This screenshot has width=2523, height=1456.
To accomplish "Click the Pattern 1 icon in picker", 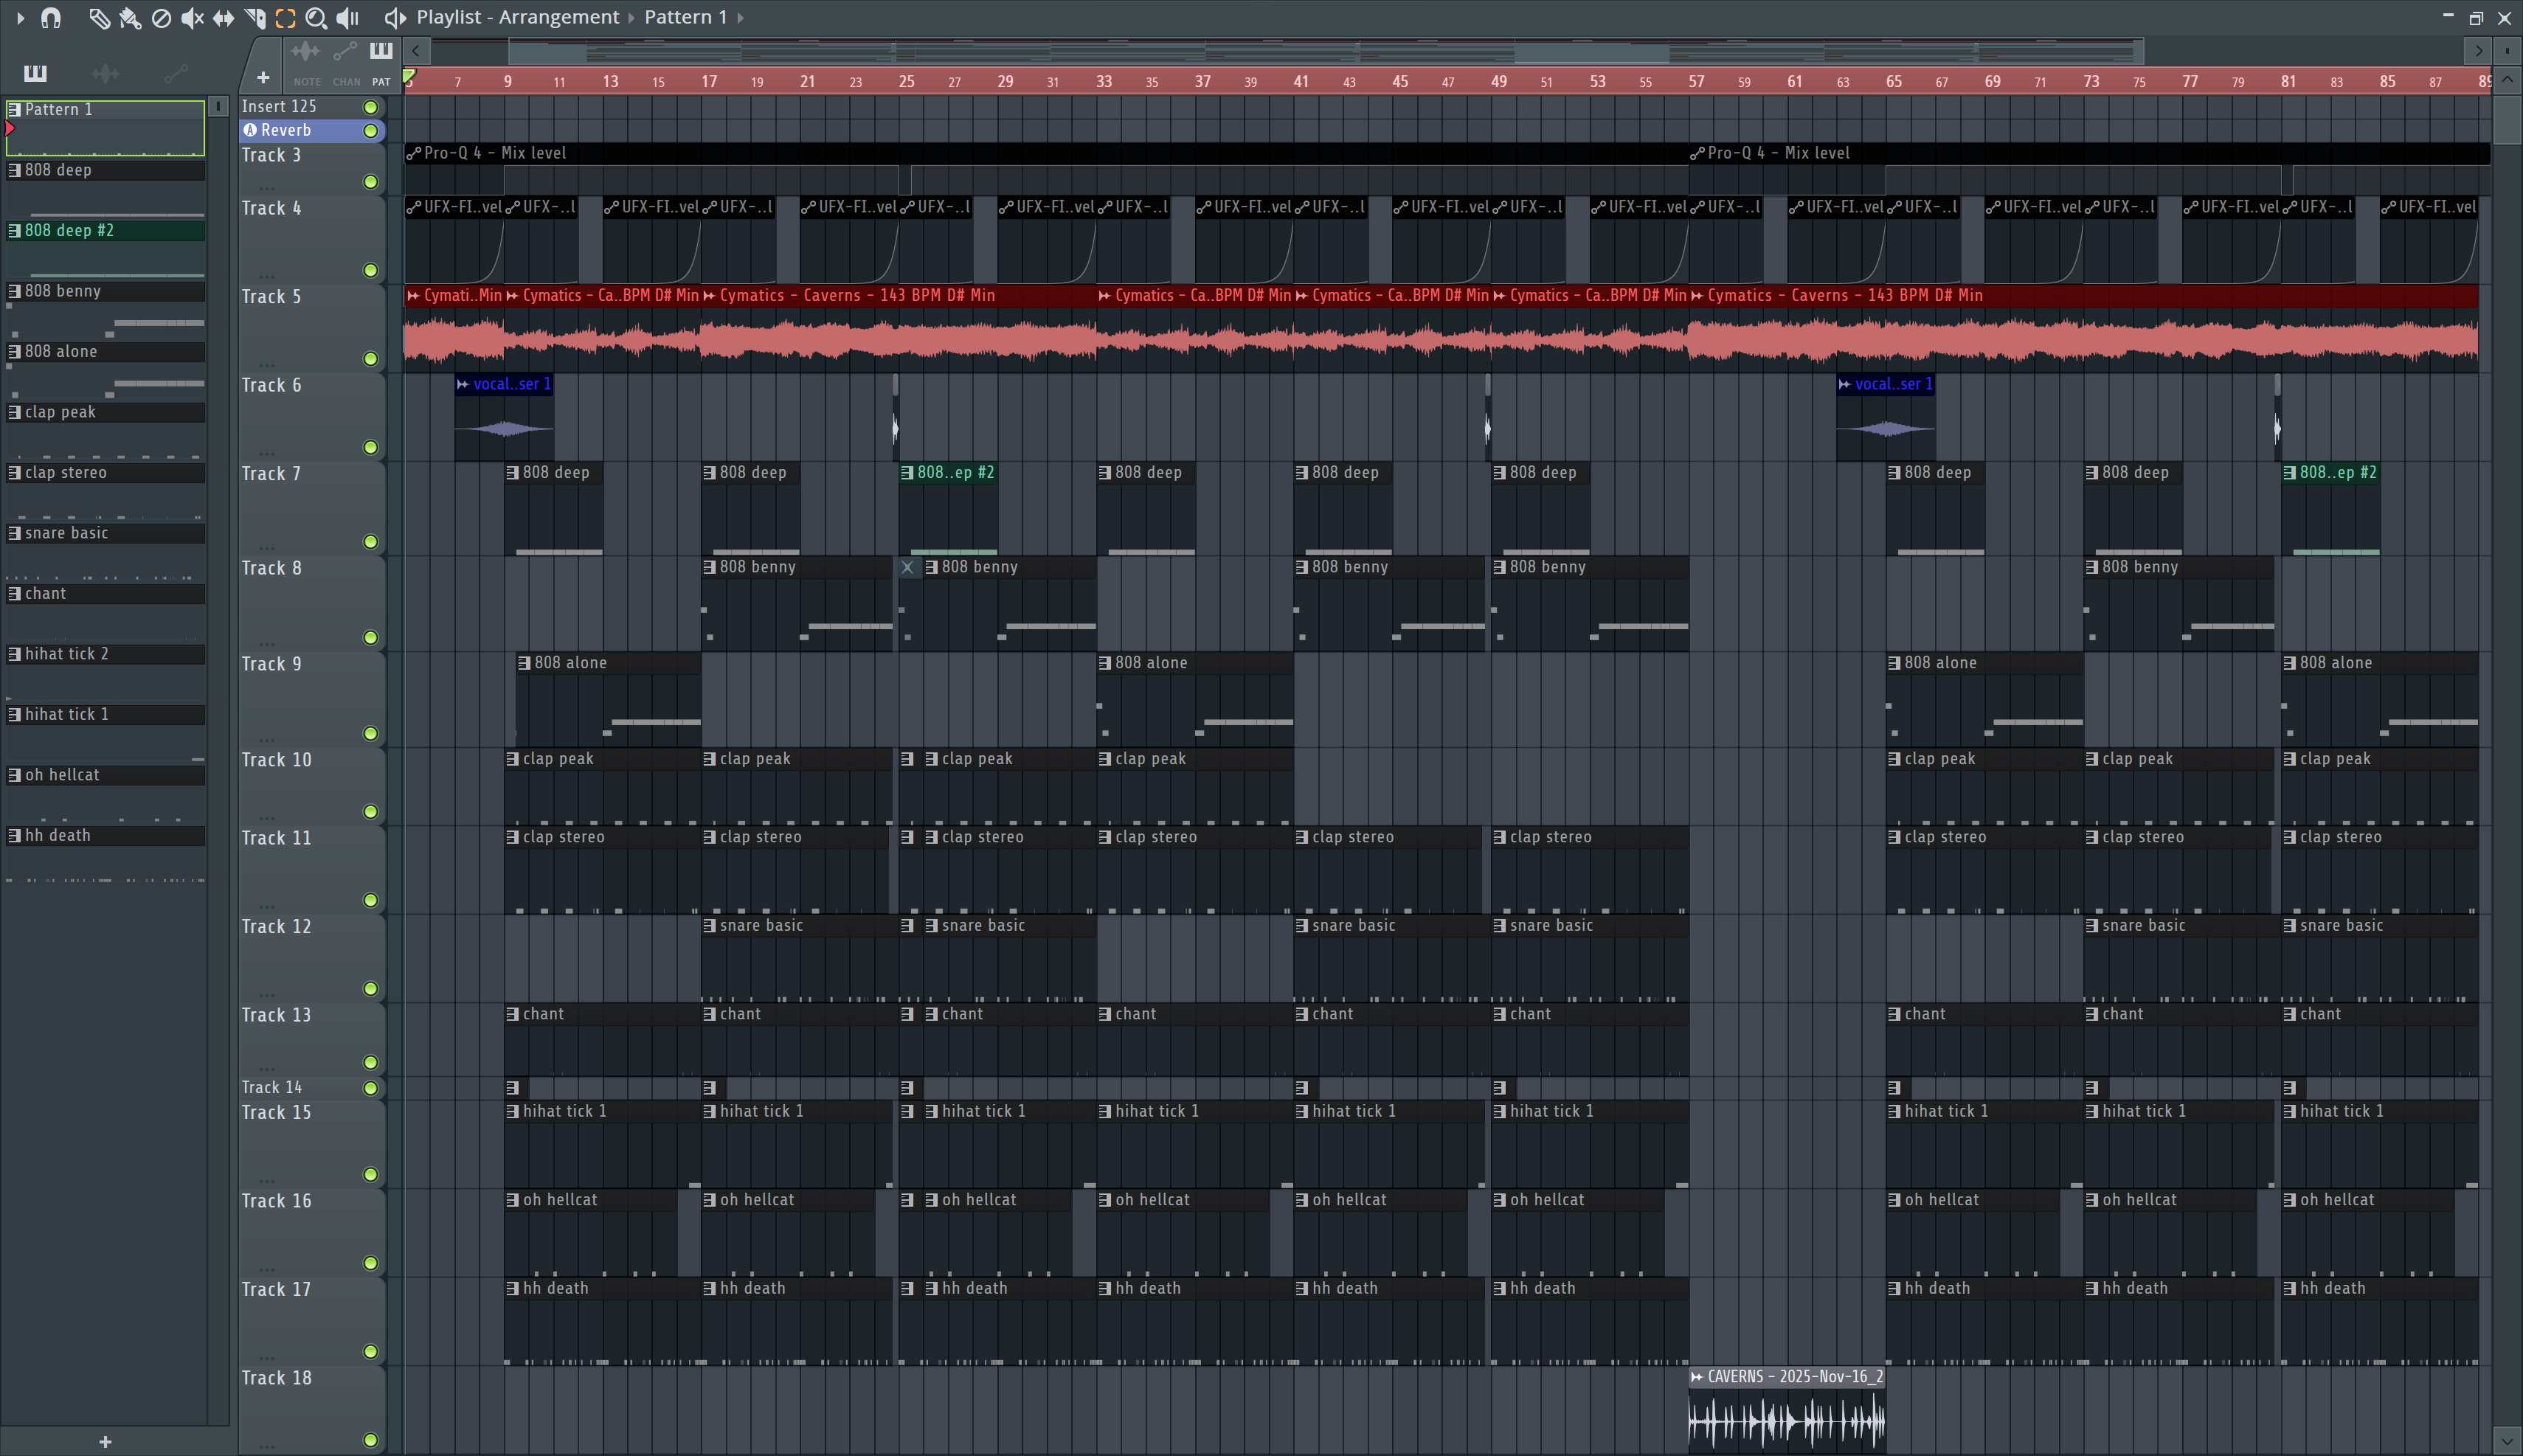I will (14, 109).
